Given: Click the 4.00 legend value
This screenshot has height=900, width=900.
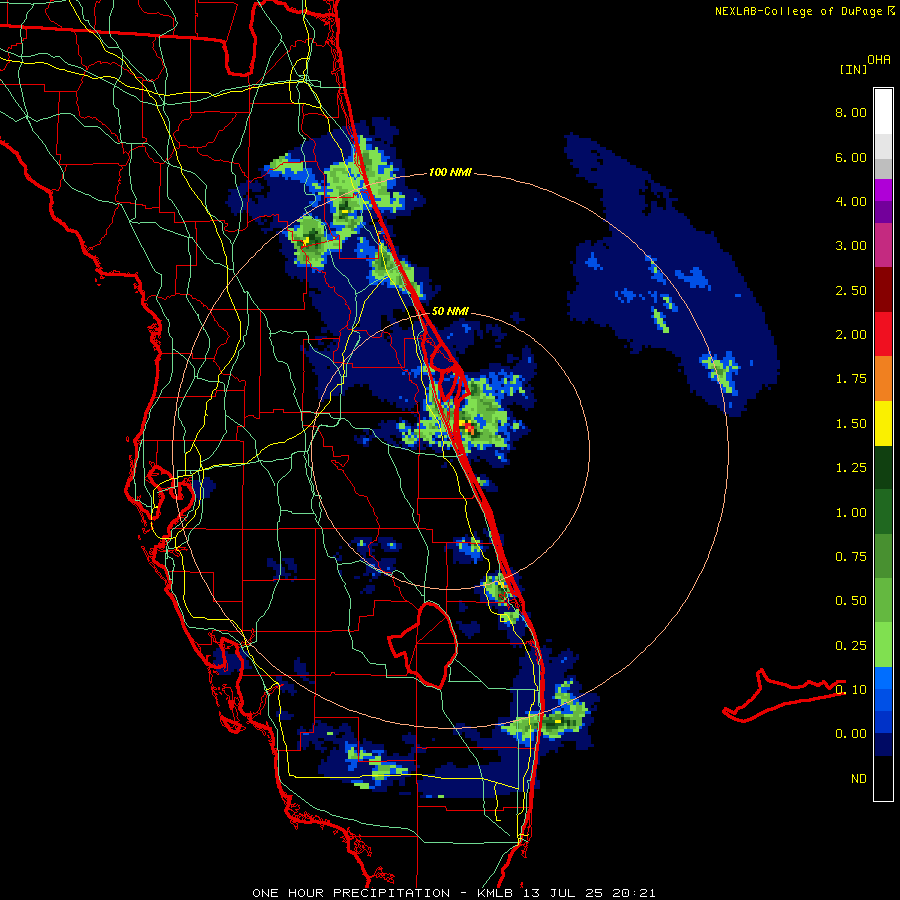Looking at the screenshot, I should (x=851, y=201).
